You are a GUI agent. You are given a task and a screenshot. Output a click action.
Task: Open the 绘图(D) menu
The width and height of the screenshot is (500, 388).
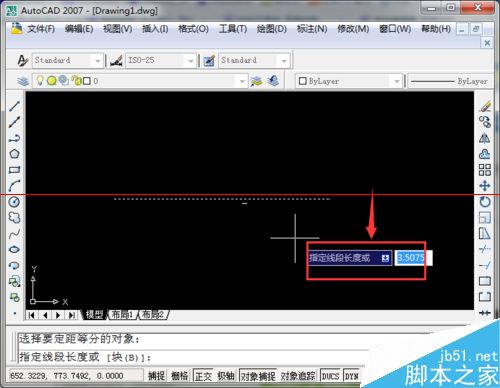[272, 29]
